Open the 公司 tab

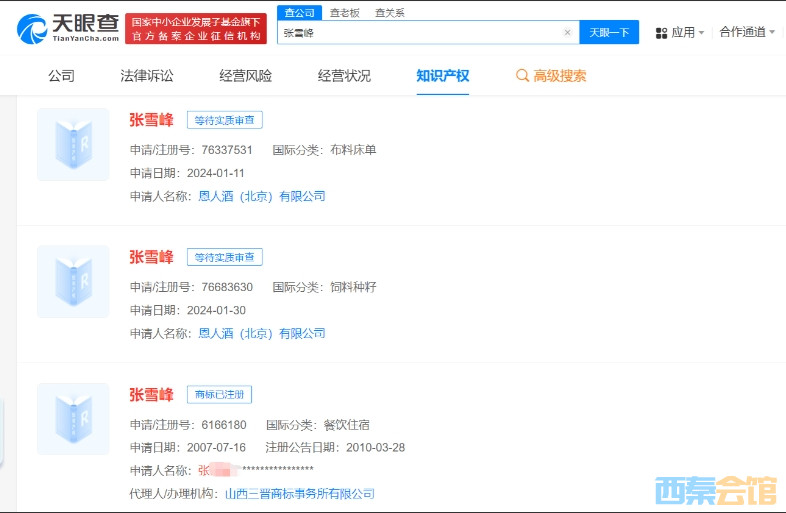tap(61, 76)
